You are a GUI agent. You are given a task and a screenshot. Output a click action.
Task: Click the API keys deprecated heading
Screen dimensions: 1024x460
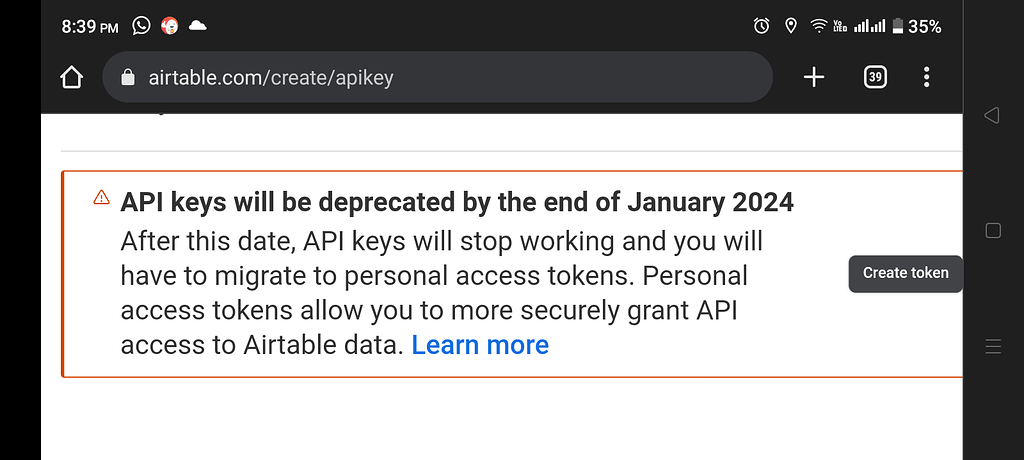click(x=457, y=203)
